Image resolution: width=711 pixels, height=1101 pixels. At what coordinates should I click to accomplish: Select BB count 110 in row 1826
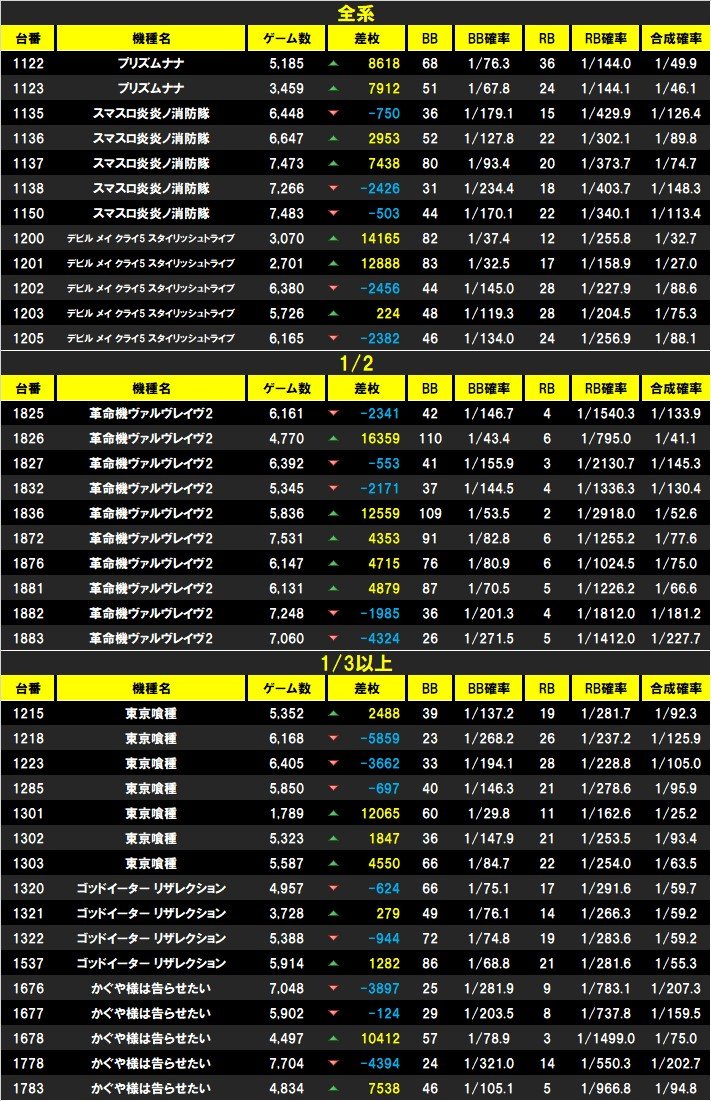[430, 439]
